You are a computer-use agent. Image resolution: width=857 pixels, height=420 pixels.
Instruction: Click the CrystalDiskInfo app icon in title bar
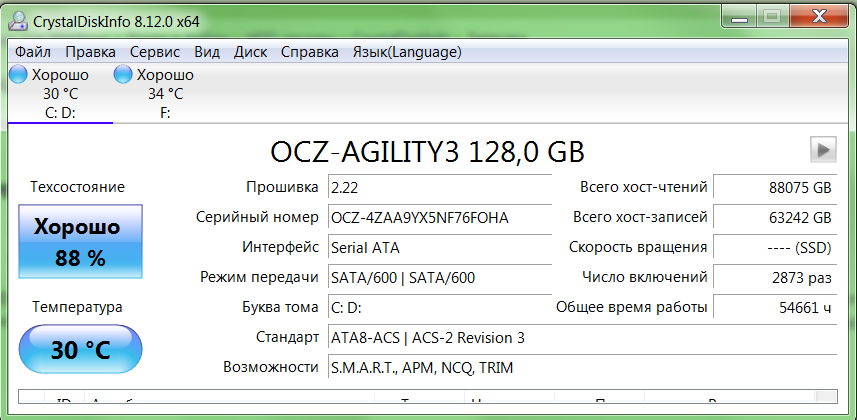coord(18,17)
